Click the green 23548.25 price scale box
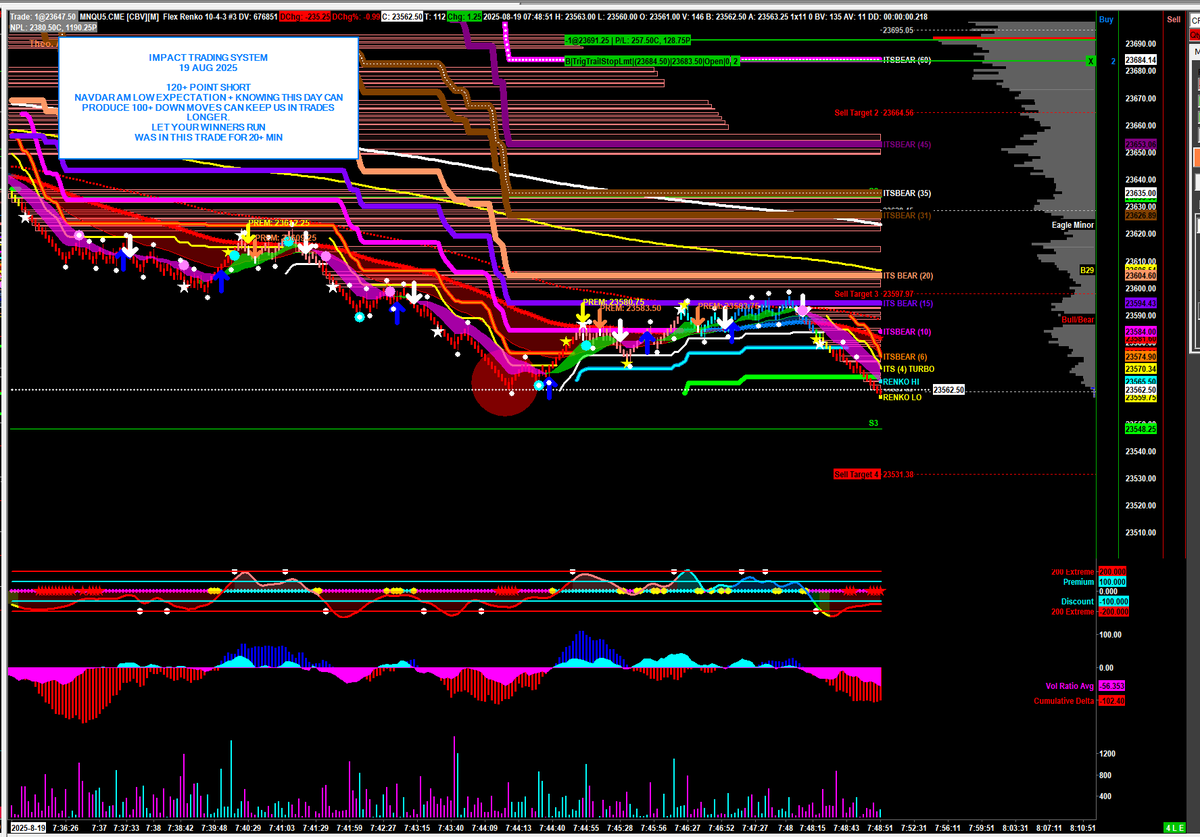Image resolution: width=1200 pixels, height=837 pixels. [x=1141, y=428]
